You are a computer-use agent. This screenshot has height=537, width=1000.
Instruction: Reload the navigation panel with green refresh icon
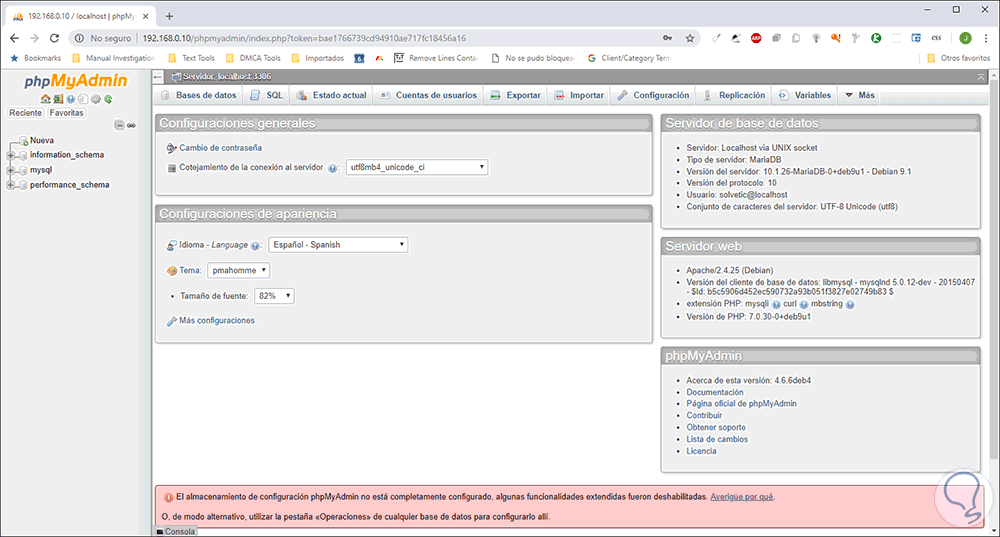[108, 99]
